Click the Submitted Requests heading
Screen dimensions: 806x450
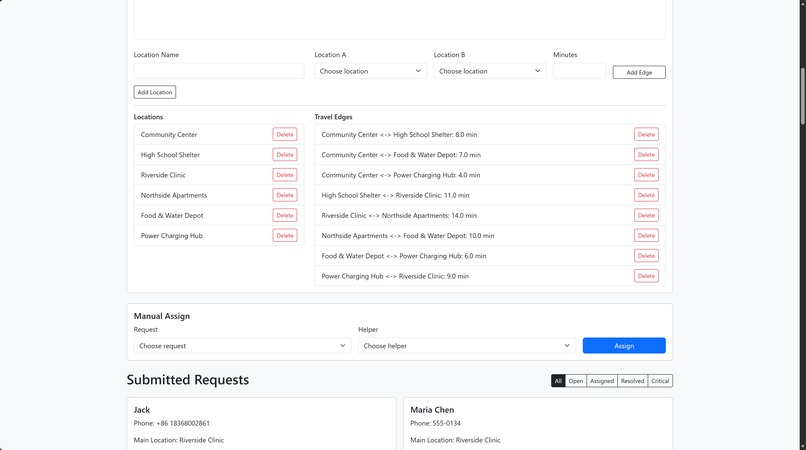tap(188, 380)
